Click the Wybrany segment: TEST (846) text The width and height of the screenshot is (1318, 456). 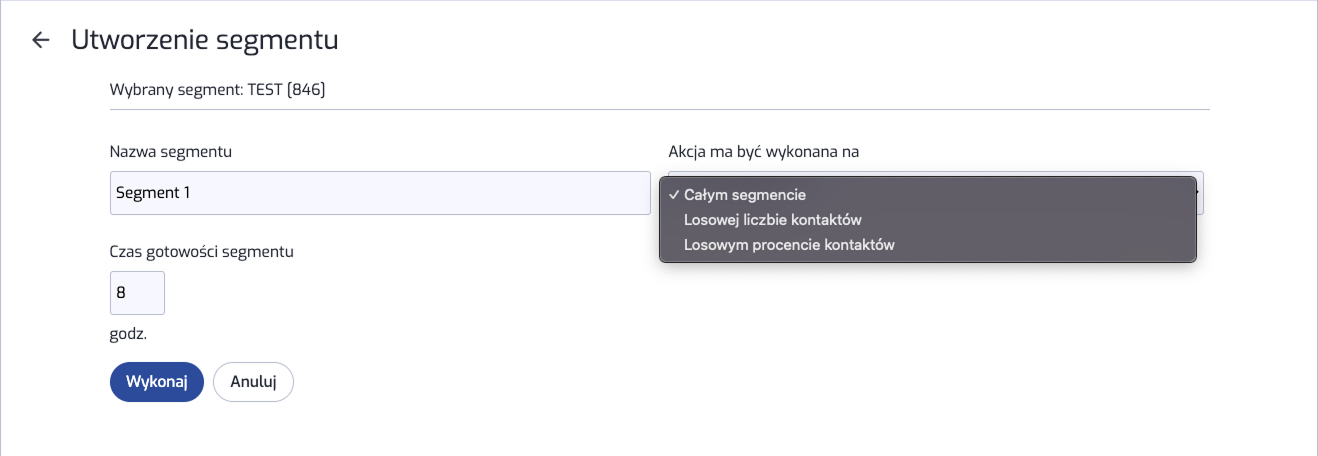[218, 89]
